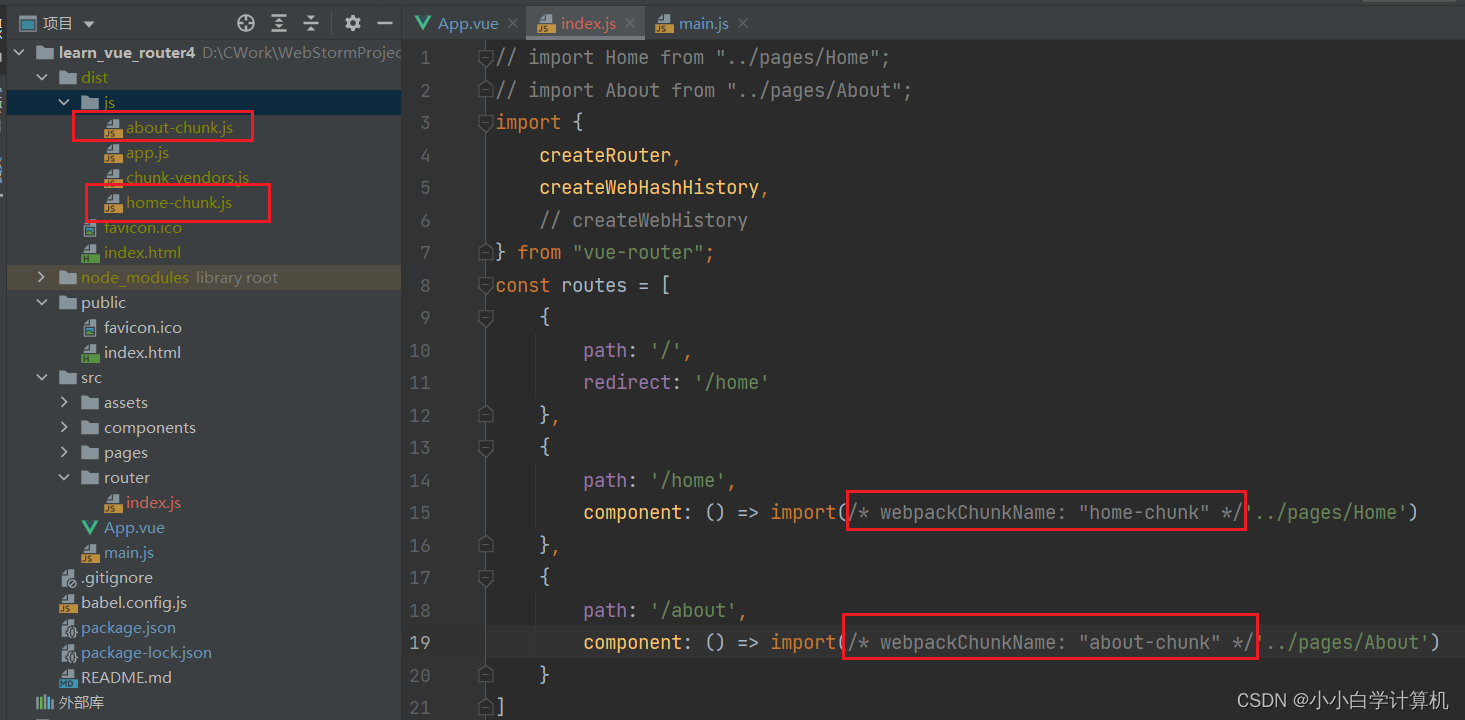1465x720 pixels.
Task: Click line number 19 in gutter
Action: pyautogui.click(x=419, y=642)
